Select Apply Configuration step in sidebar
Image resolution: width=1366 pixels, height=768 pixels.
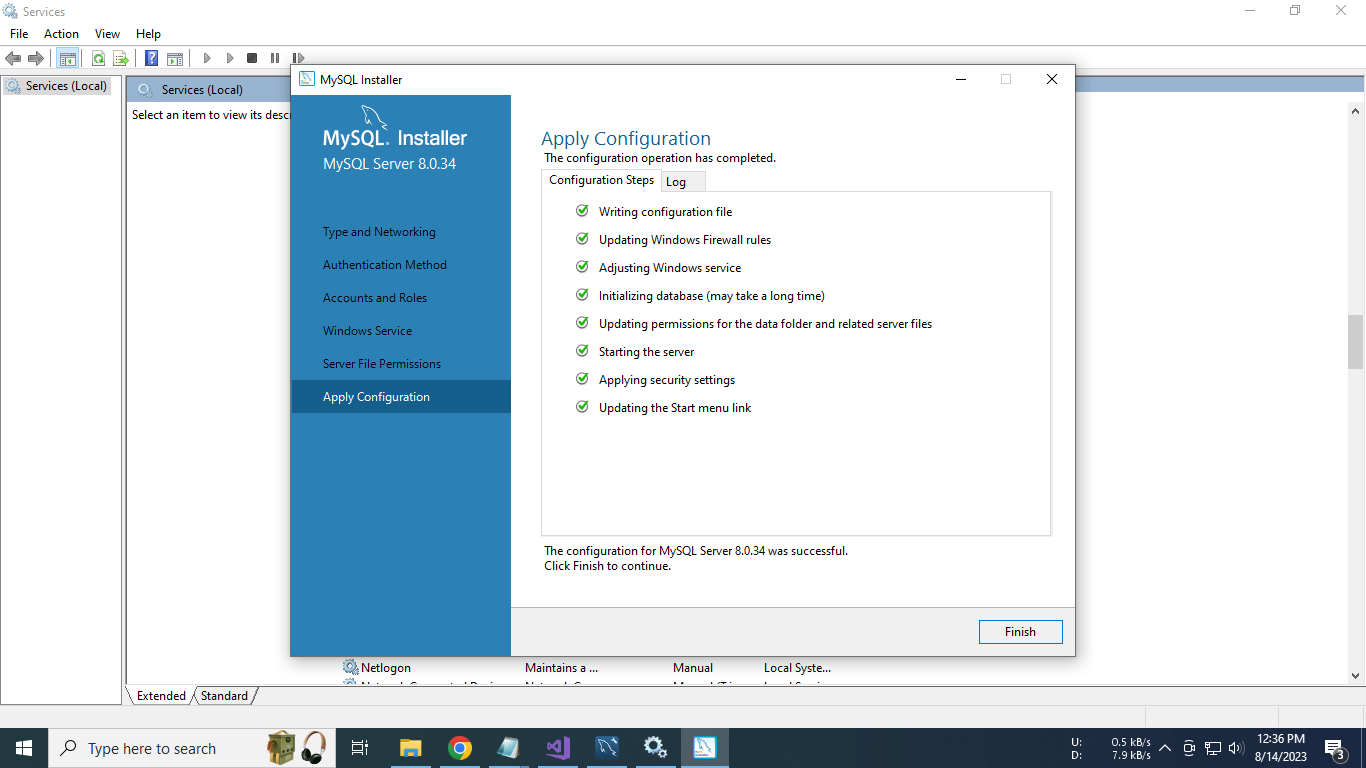tap(401, 397)
